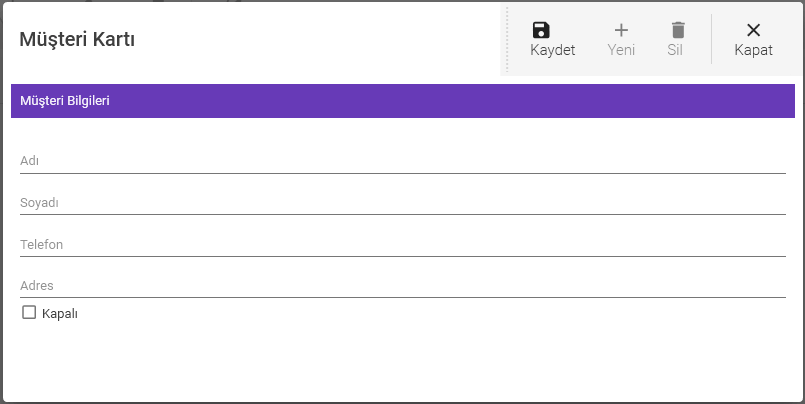Click the blank form area below Kapalı
This screenshot has width=805, height=404.
click(x=400, y=360)
